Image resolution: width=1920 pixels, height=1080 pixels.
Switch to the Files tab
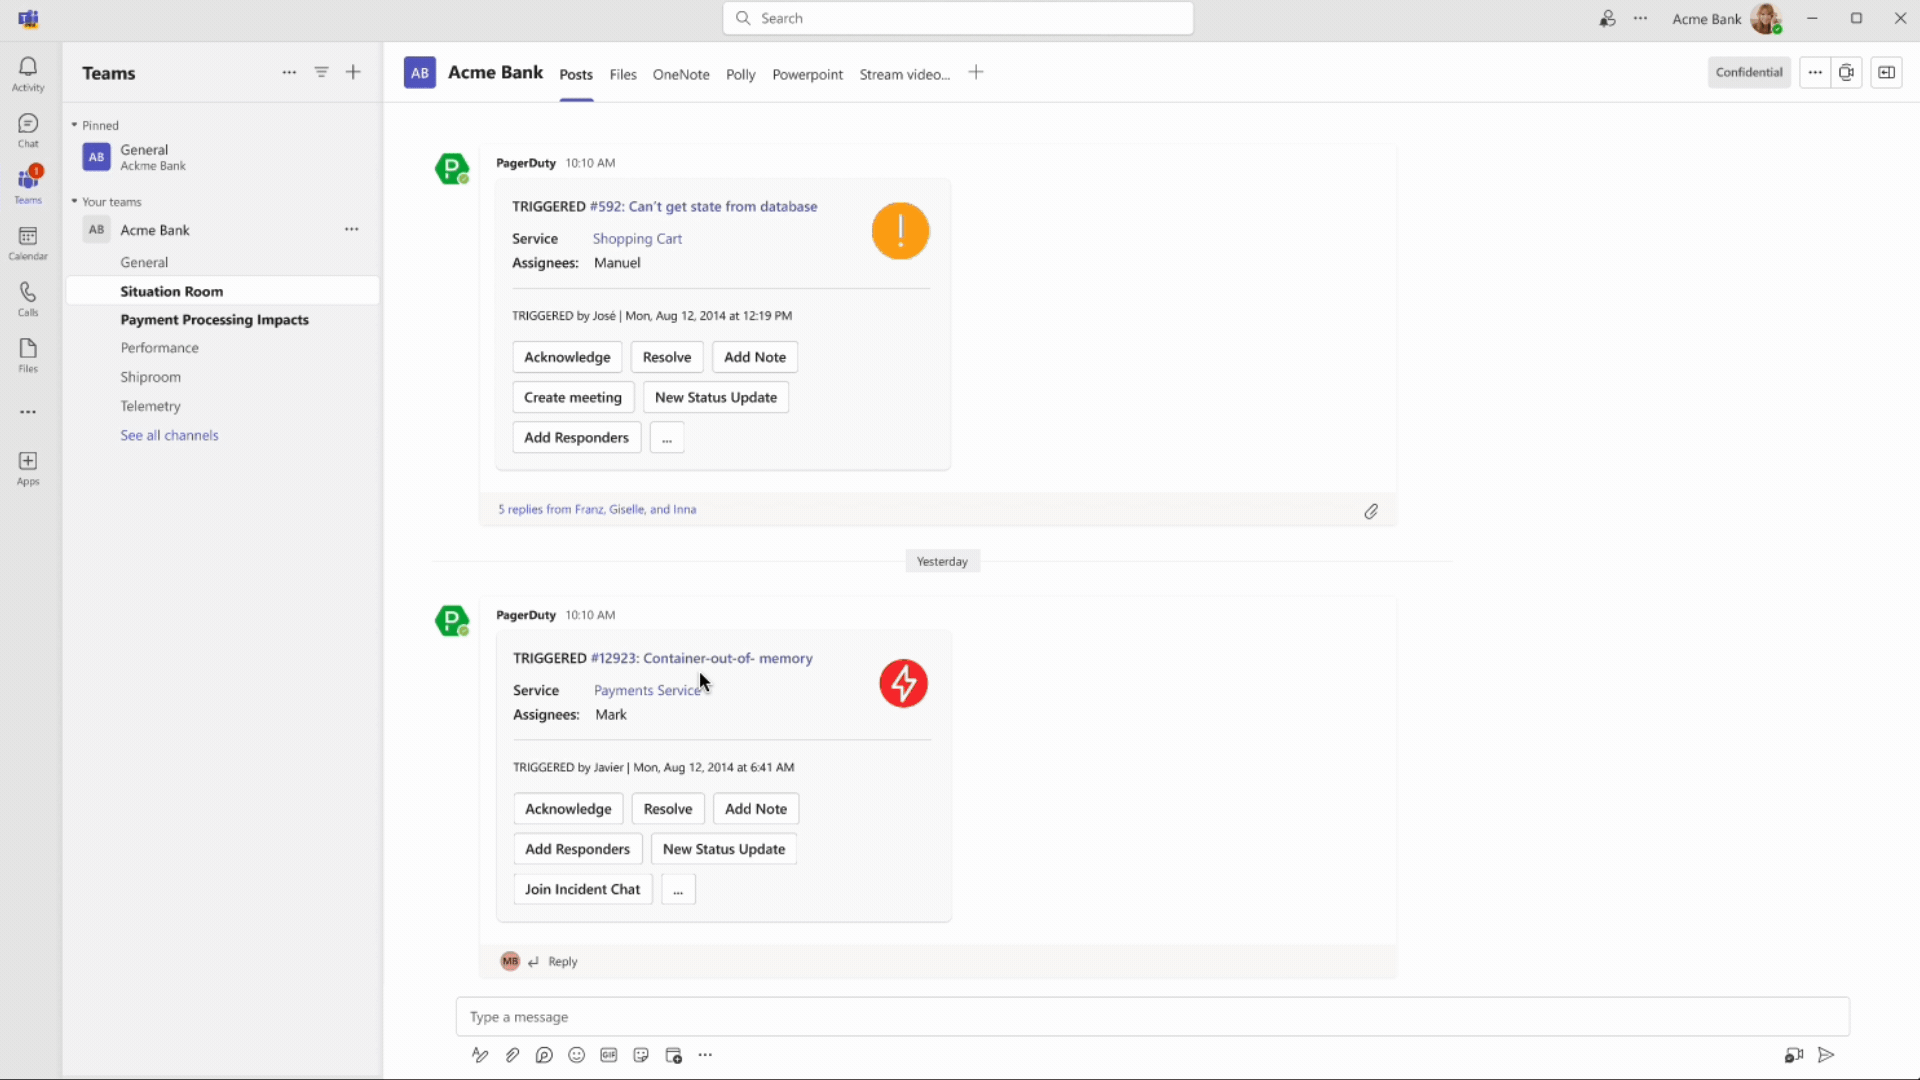(x=622, y=73)
